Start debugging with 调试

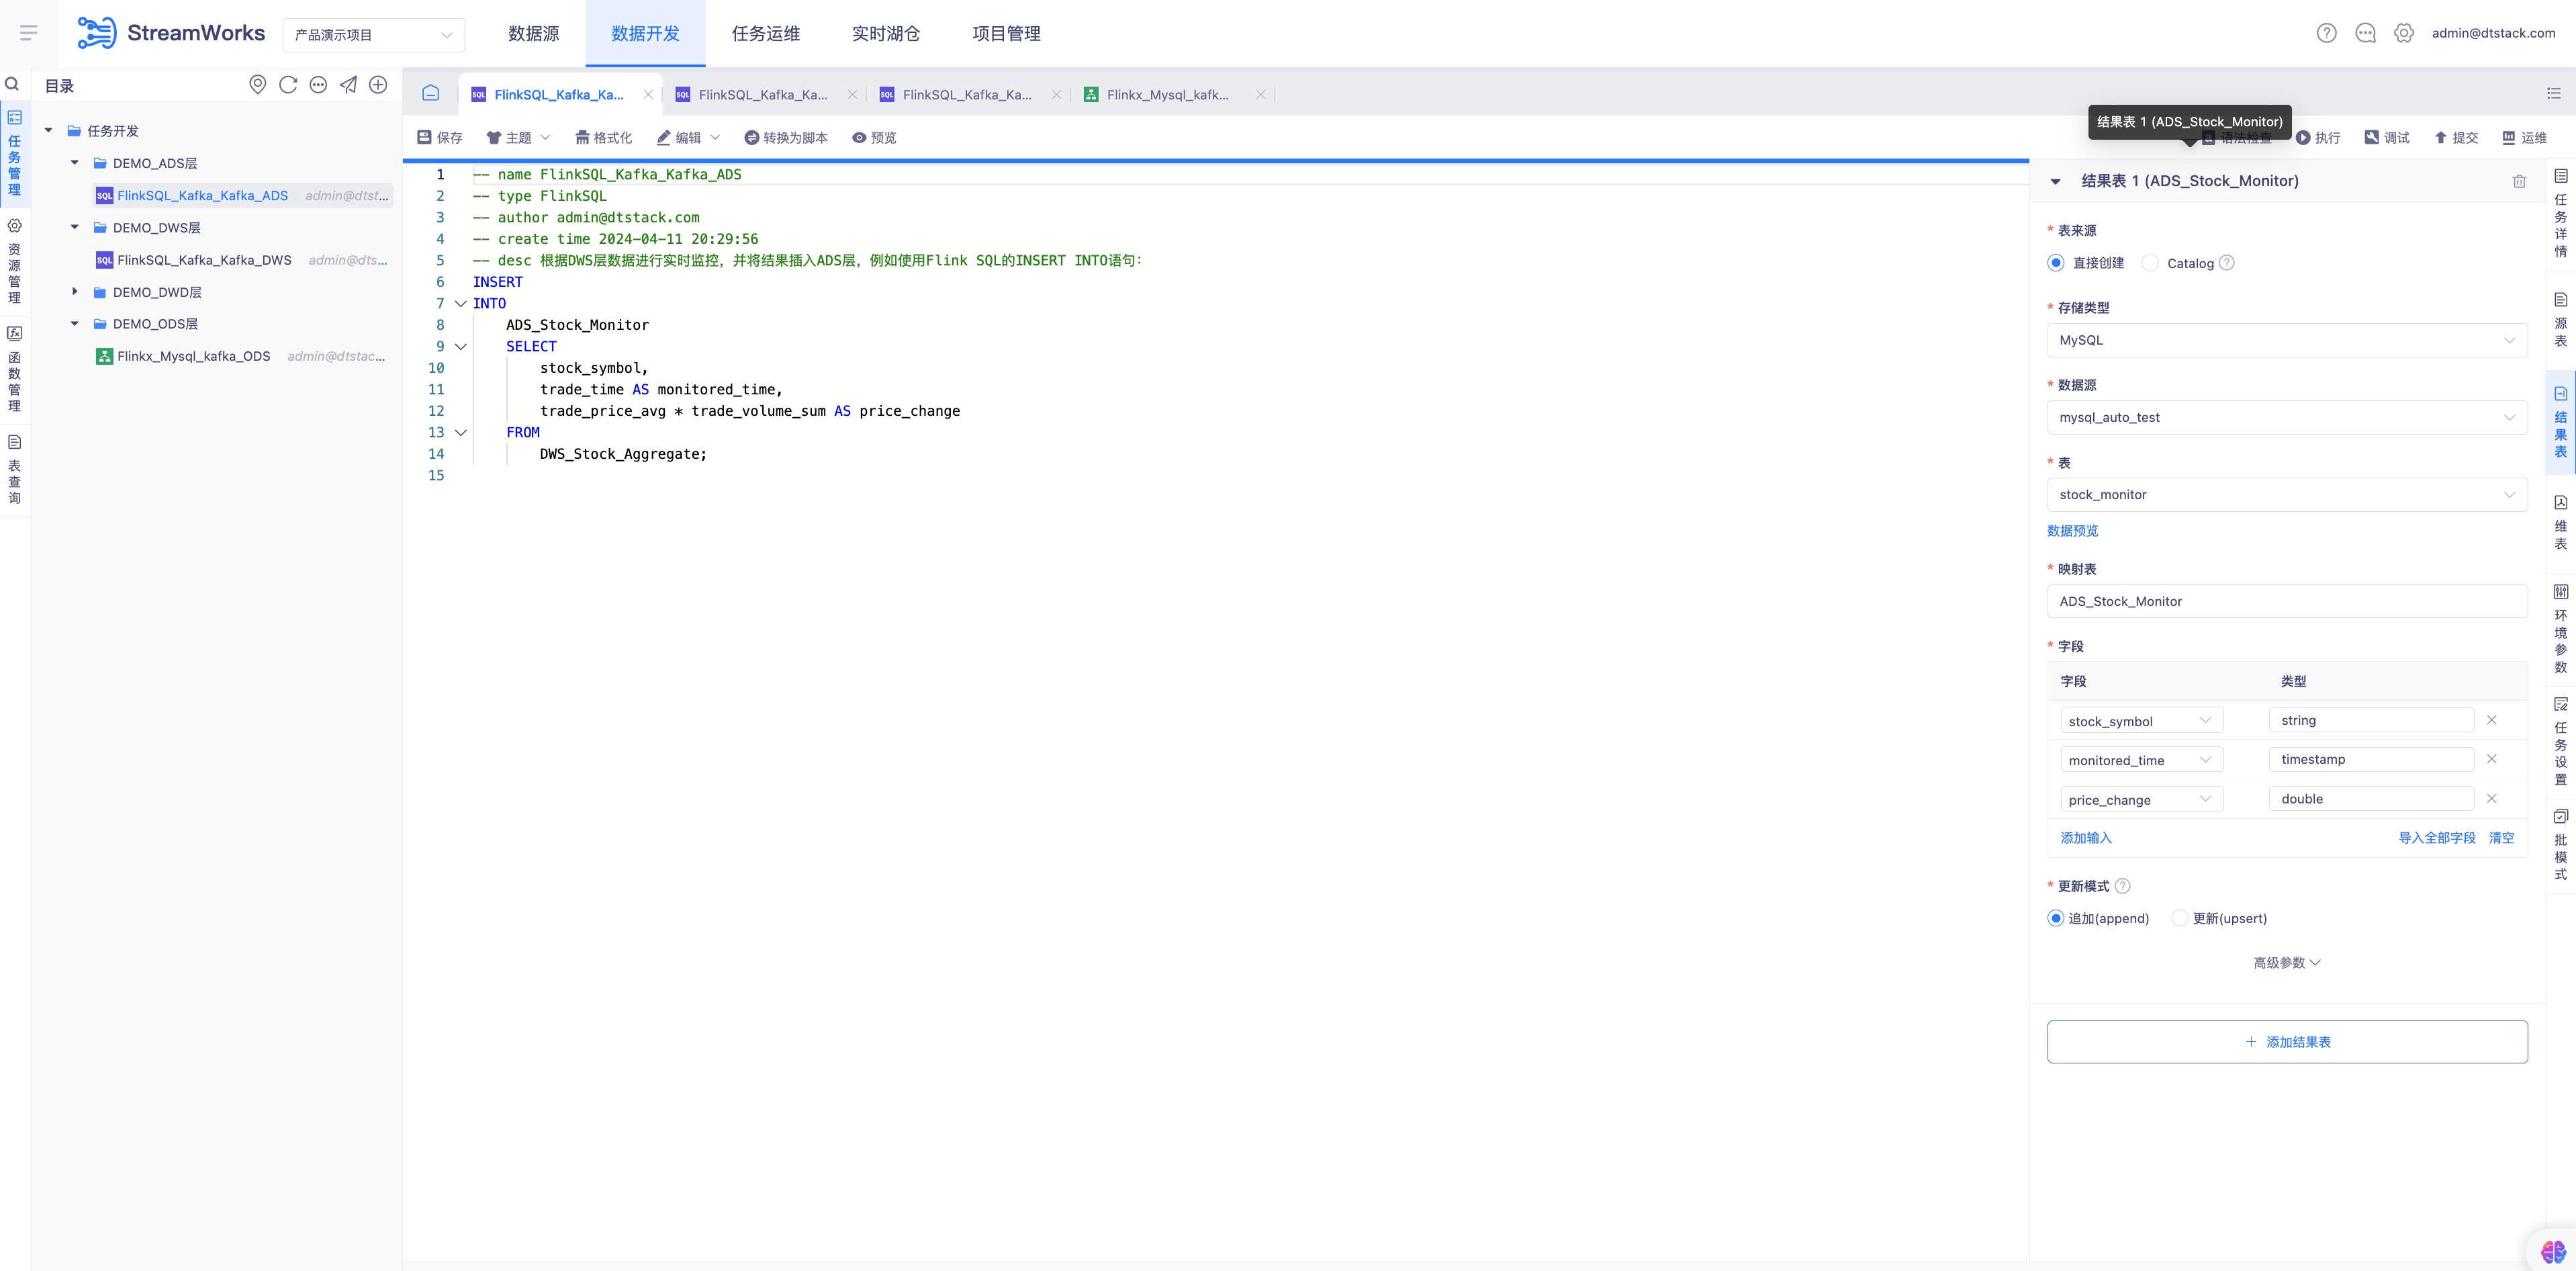[x=2387, y=137]
